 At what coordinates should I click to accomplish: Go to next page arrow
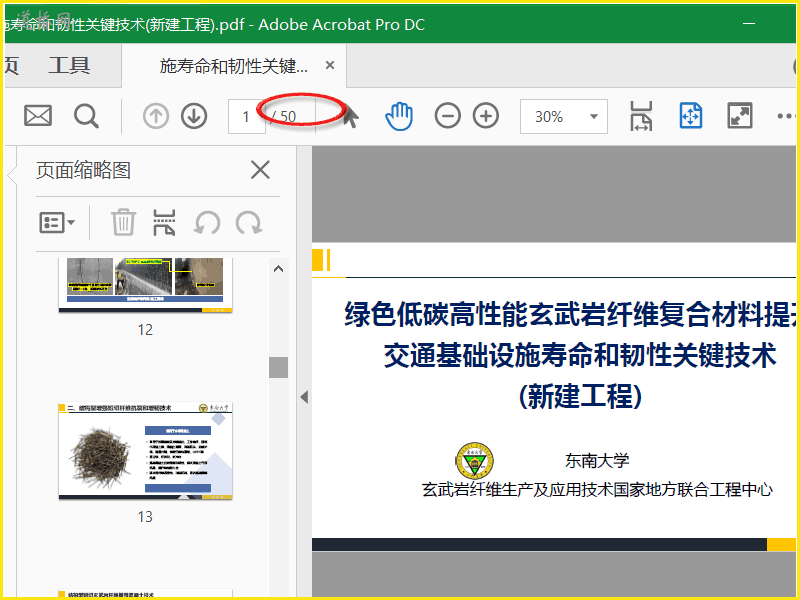(194, 116)
